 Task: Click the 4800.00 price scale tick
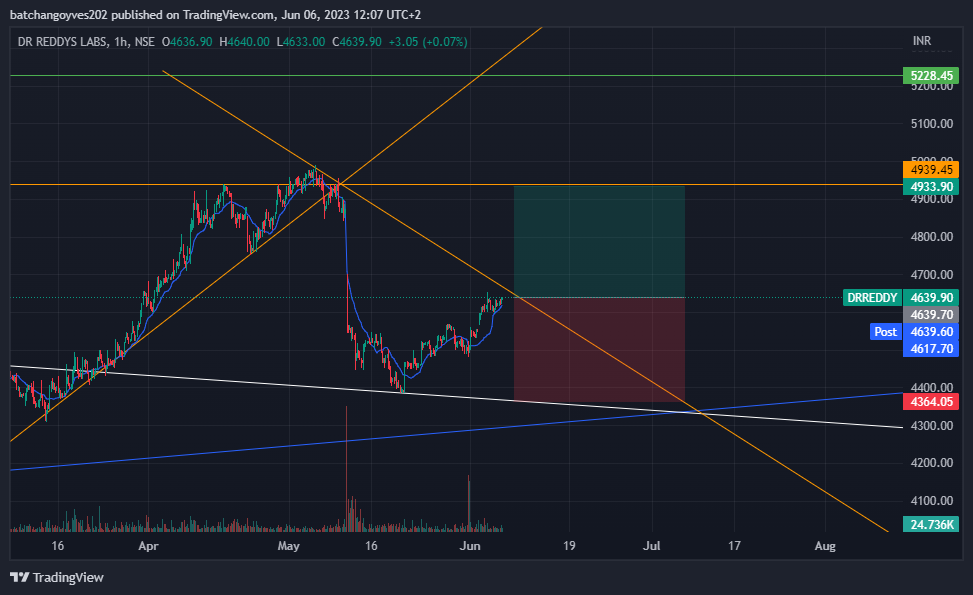click(x=931, y=236)
